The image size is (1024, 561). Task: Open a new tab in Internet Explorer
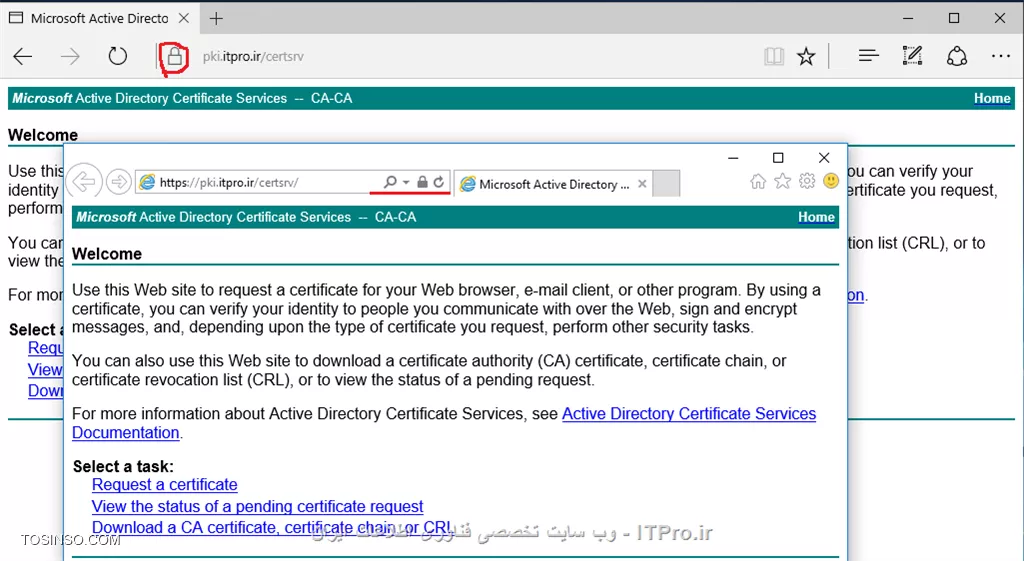(x=666, y=184)
